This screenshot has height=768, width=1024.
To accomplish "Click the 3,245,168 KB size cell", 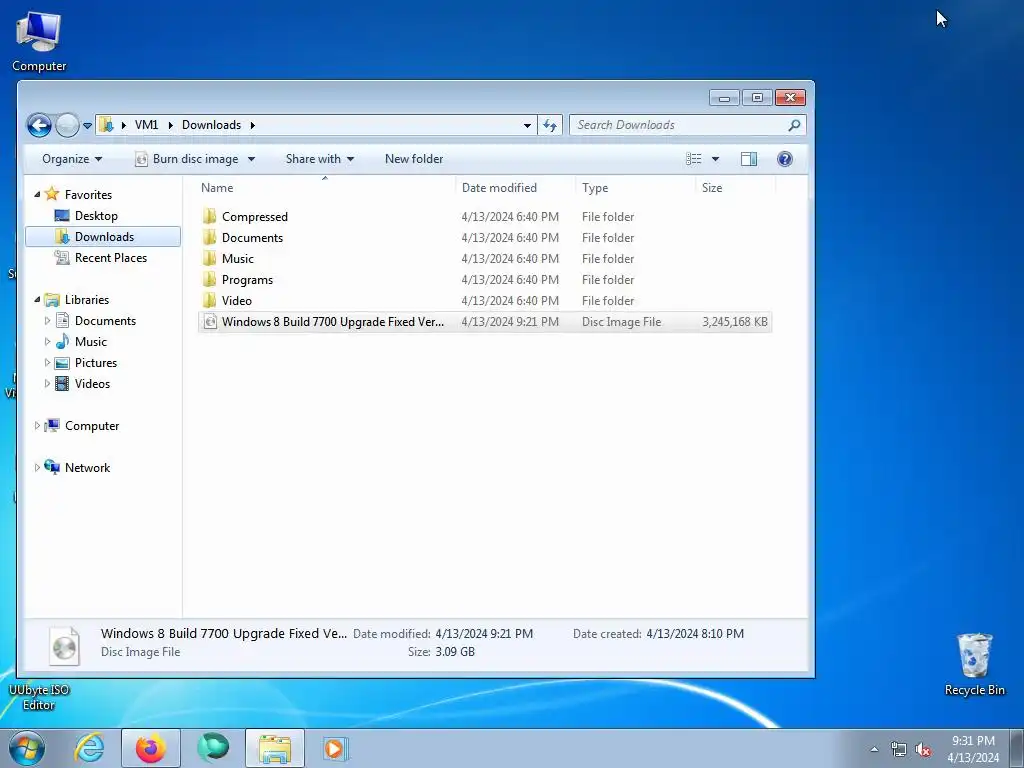I will point(735,322).
